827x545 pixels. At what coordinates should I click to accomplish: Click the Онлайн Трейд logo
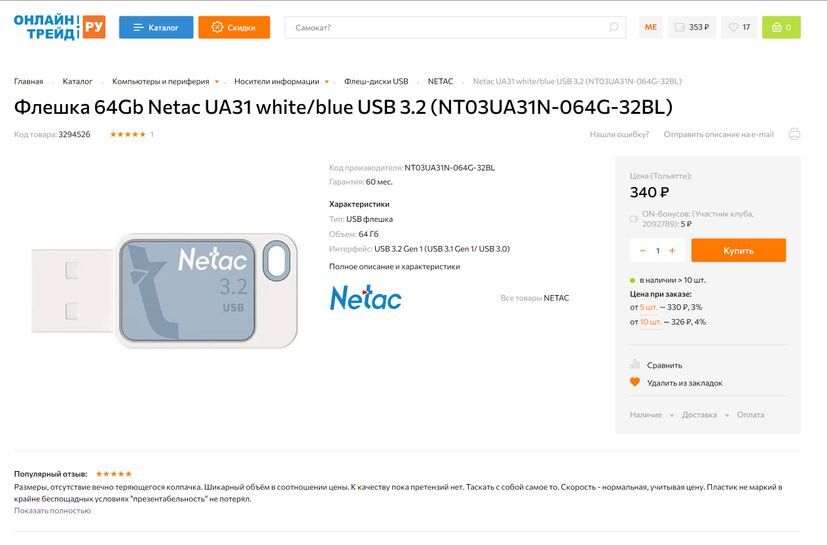59,27
